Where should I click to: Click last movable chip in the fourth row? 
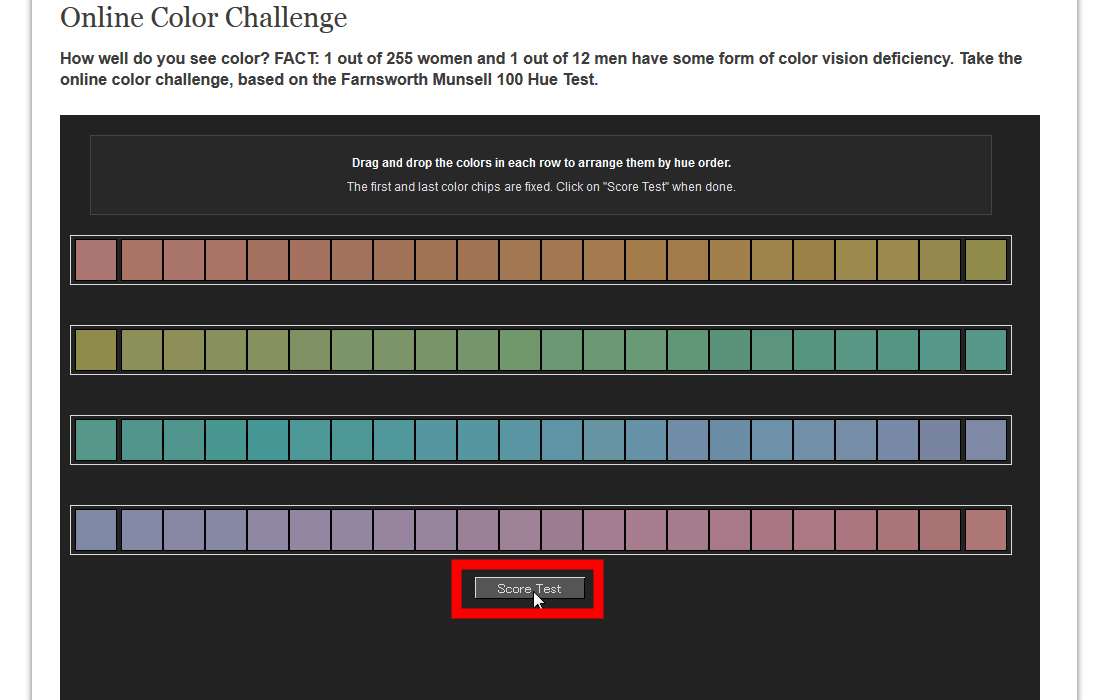(x=940, y=530)
